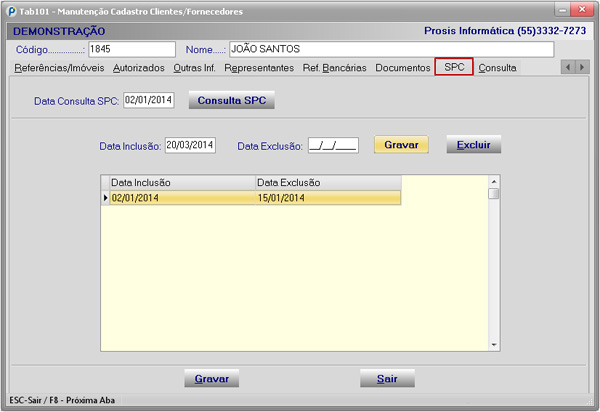600x412 pixels.
Task: Select the Representantes tab
Action: coord(259,68)
